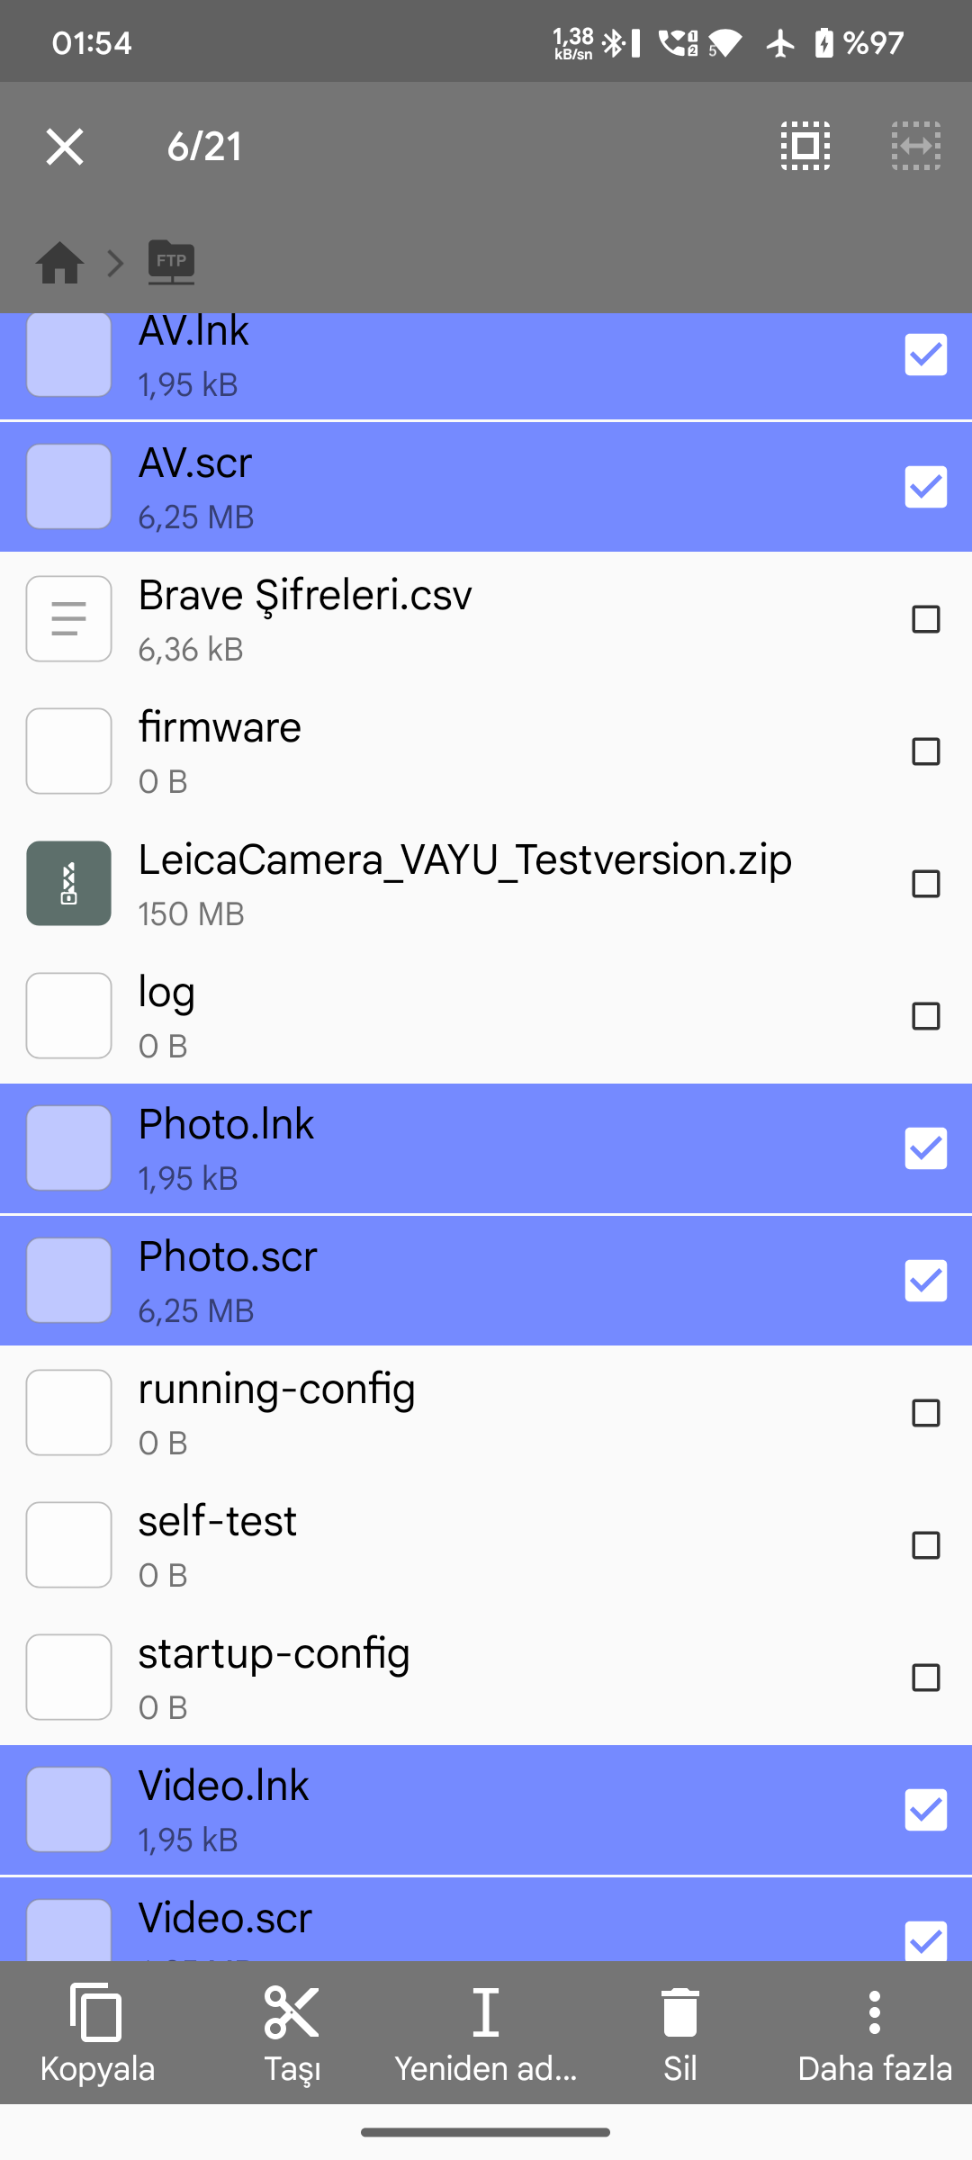The height and width of the screenshot is (2160, 972).
Task: Tap the startup-config file entry
Action: point(486,1677)
